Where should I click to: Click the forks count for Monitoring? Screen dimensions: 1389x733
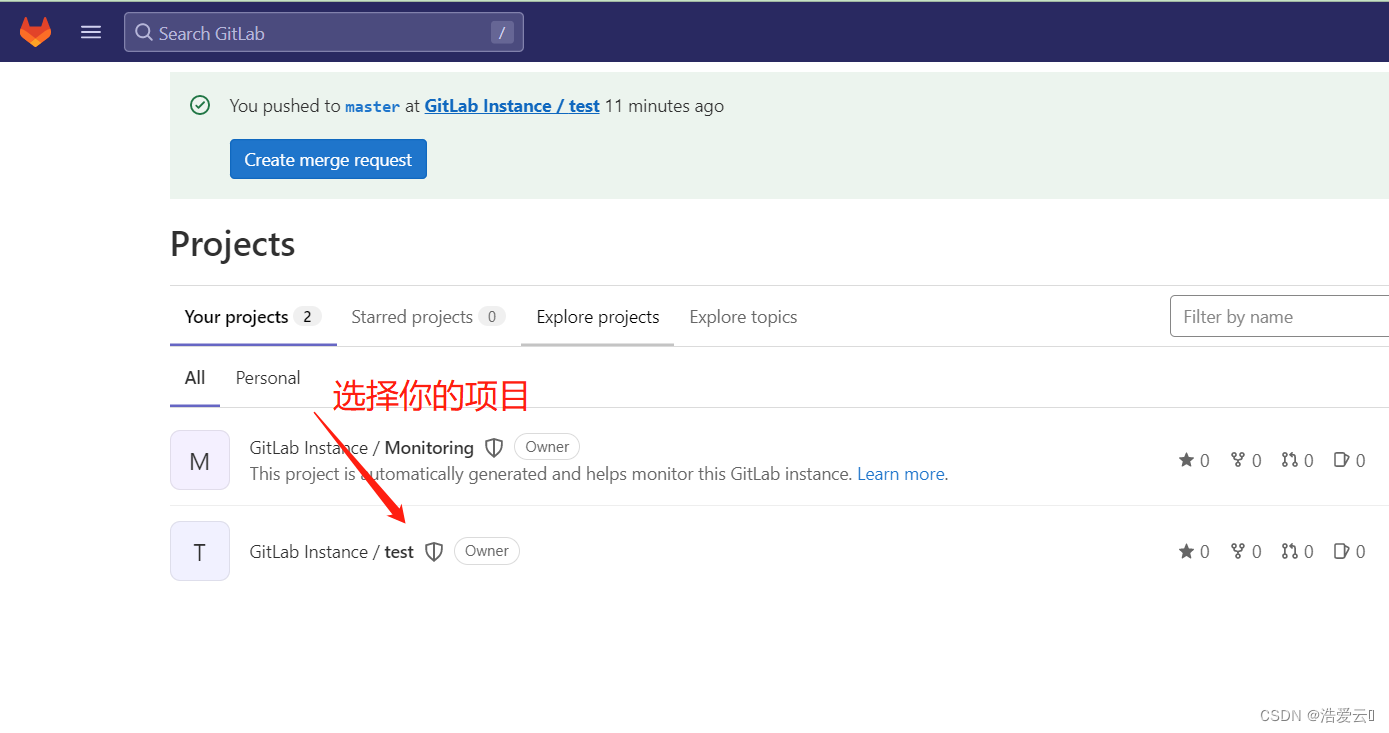pos(1246,460)
